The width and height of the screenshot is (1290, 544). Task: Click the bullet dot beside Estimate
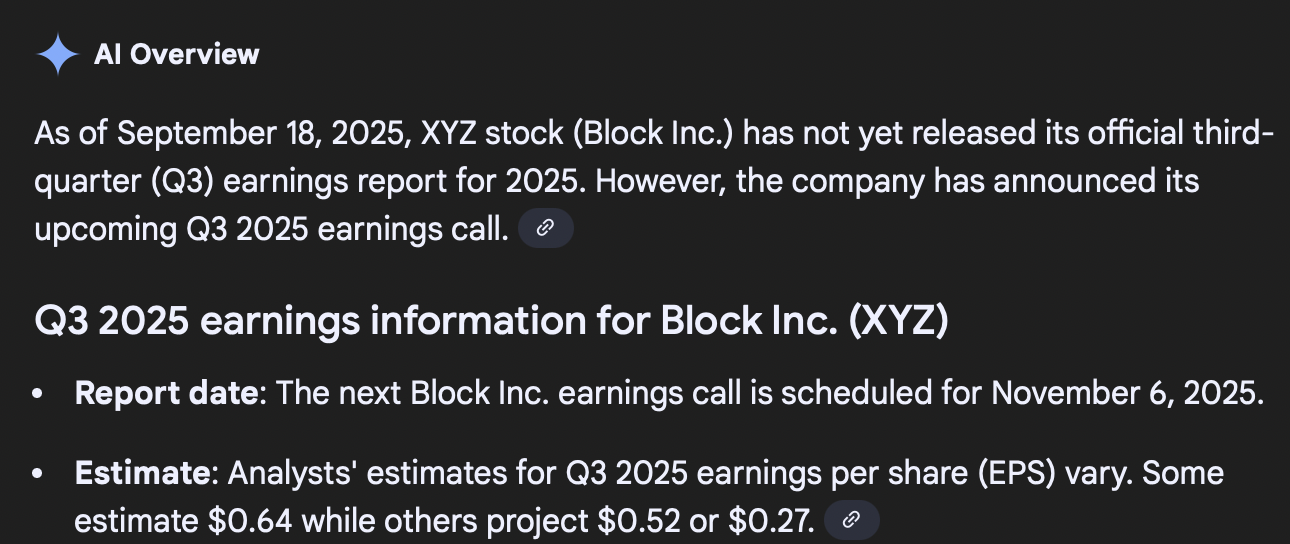click(x=38, y=474)
